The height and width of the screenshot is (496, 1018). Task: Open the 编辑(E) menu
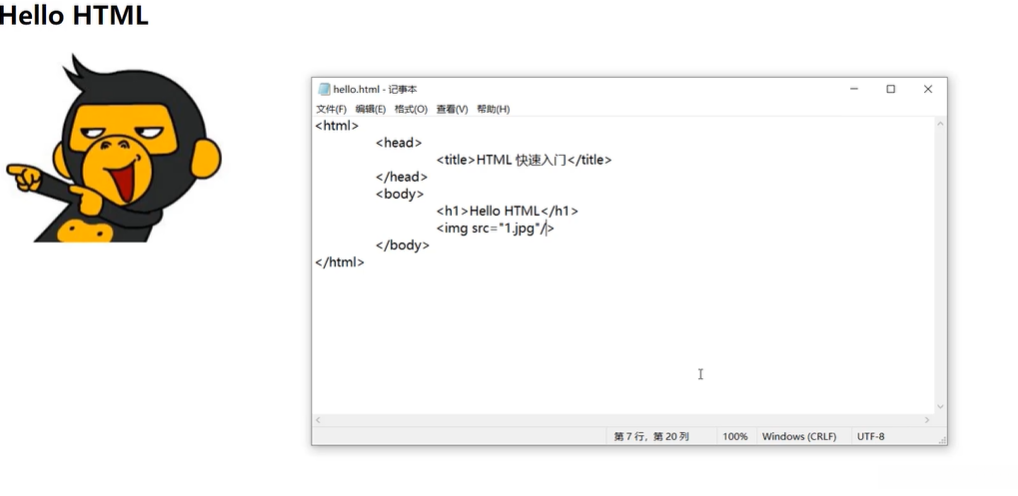pyautogui.click(x=371, y=109)
